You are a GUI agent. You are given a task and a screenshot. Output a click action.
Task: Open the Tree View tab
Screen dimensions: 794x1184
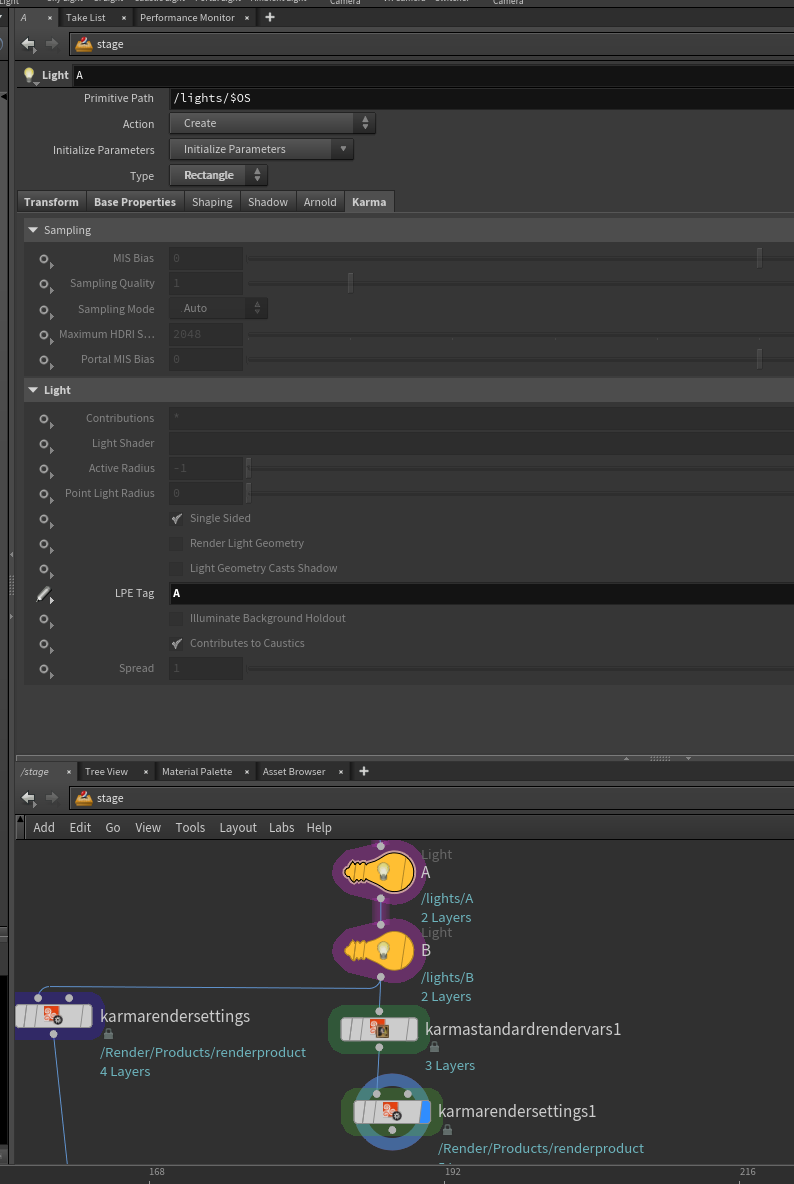pyautogui.click(x=106, y=772)
